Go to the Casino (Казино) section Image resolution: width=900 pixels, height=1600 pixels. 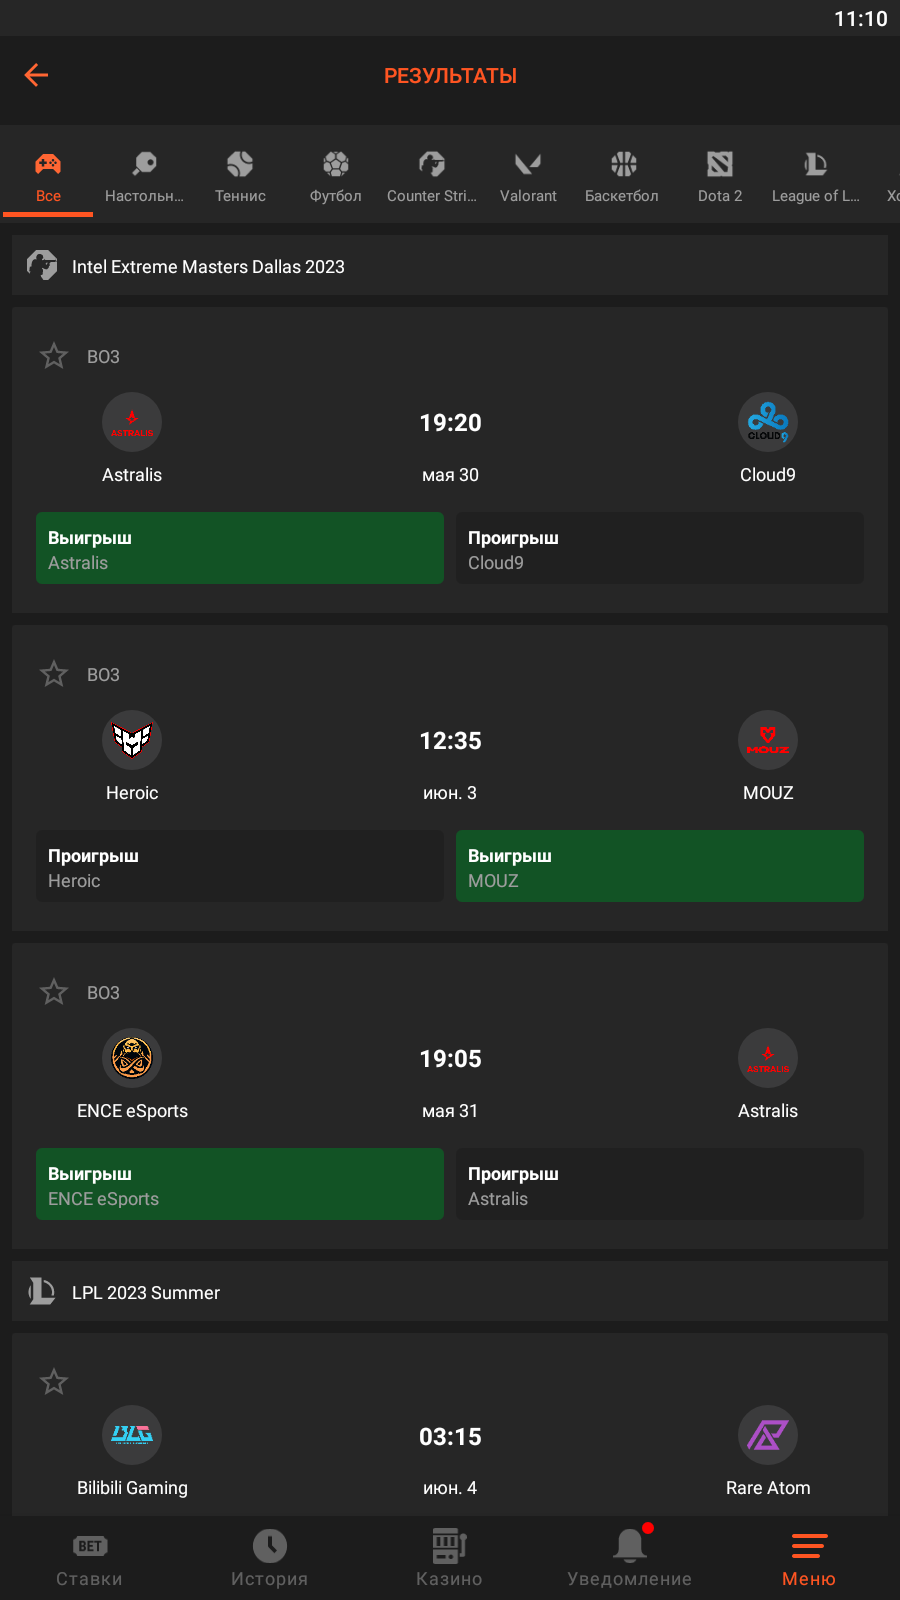[x=449, y=1559]
